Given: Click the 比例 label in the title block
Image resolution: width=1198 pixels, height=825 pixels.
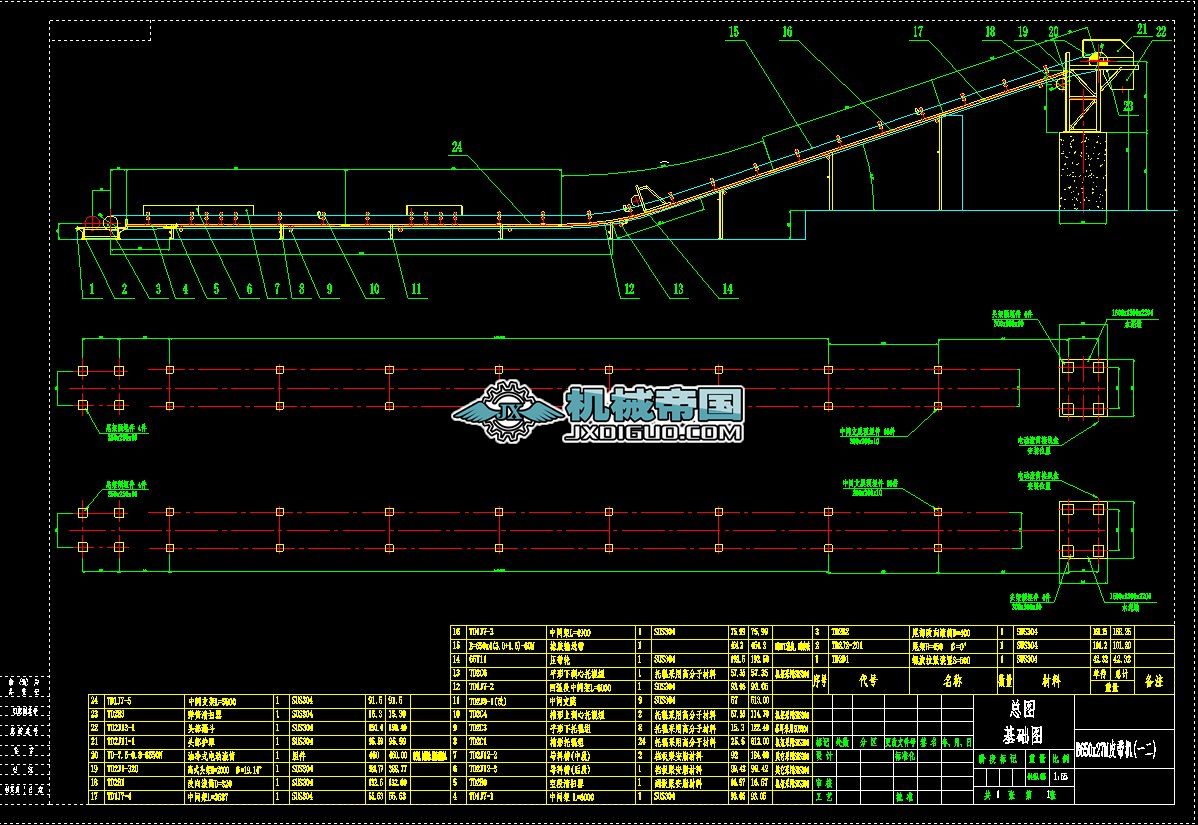Looking at the screenshot, I should (x=1060, y=759).
